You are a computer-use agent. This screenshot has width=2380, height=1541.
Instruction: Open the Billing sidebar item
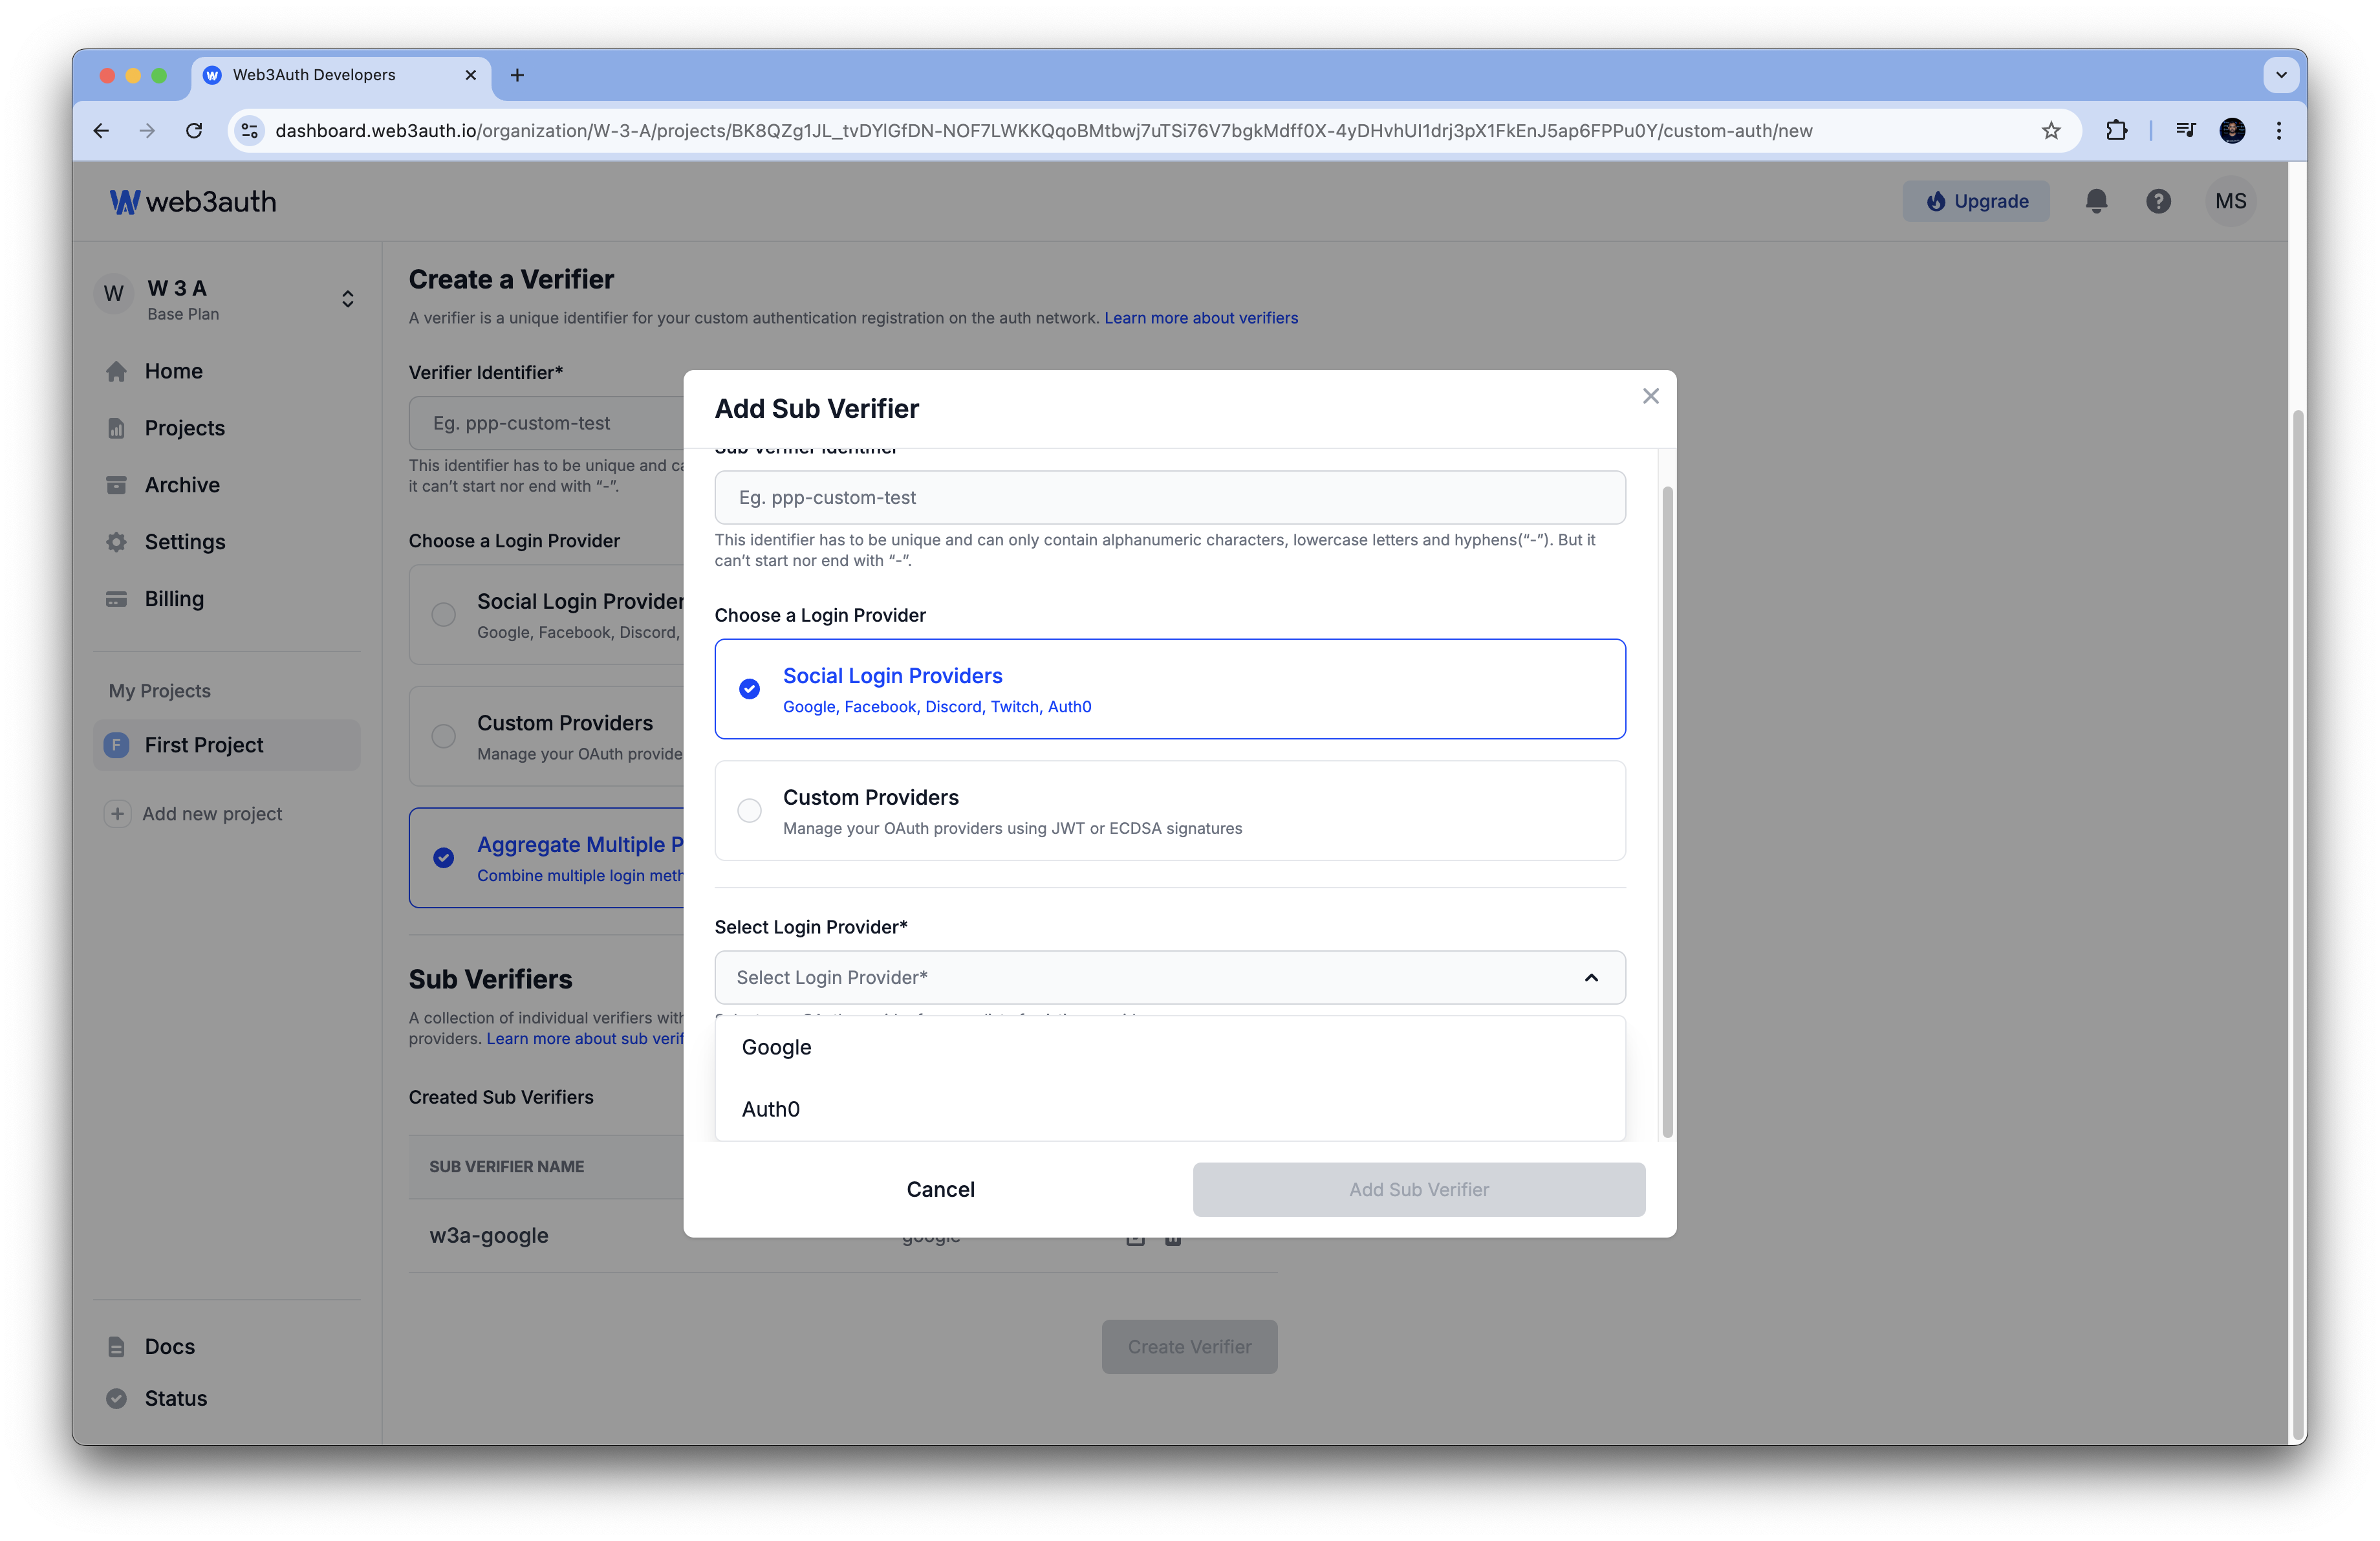(174, 599)
